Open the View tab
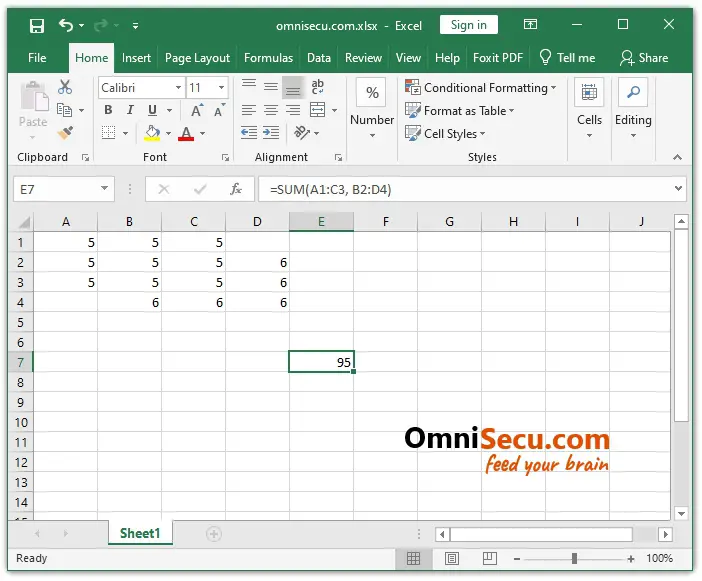 [x=408, y=58]
